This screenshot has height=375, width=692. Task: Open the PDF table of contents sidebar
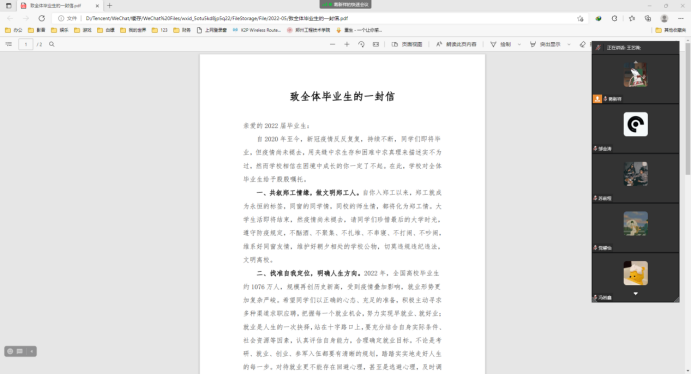point(8,44)
